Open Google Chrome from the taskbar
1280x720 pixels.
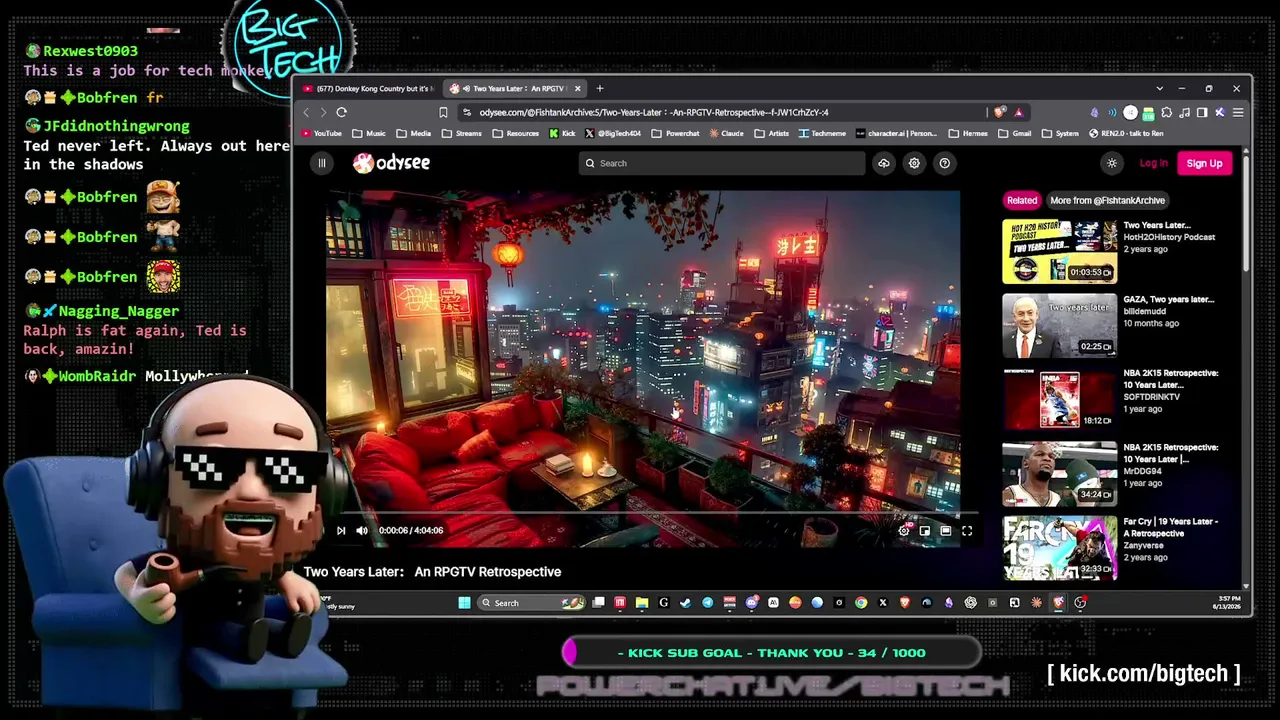tap(861, 603)
